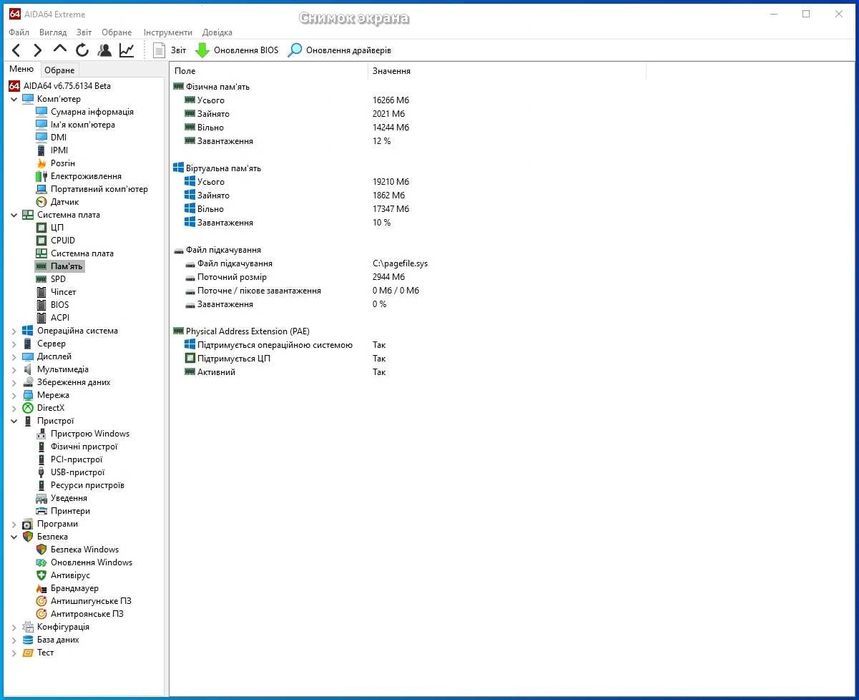Expand the Збереження даних node
The width and height of the screenshot is (859, 700).
tap(14, 382)
